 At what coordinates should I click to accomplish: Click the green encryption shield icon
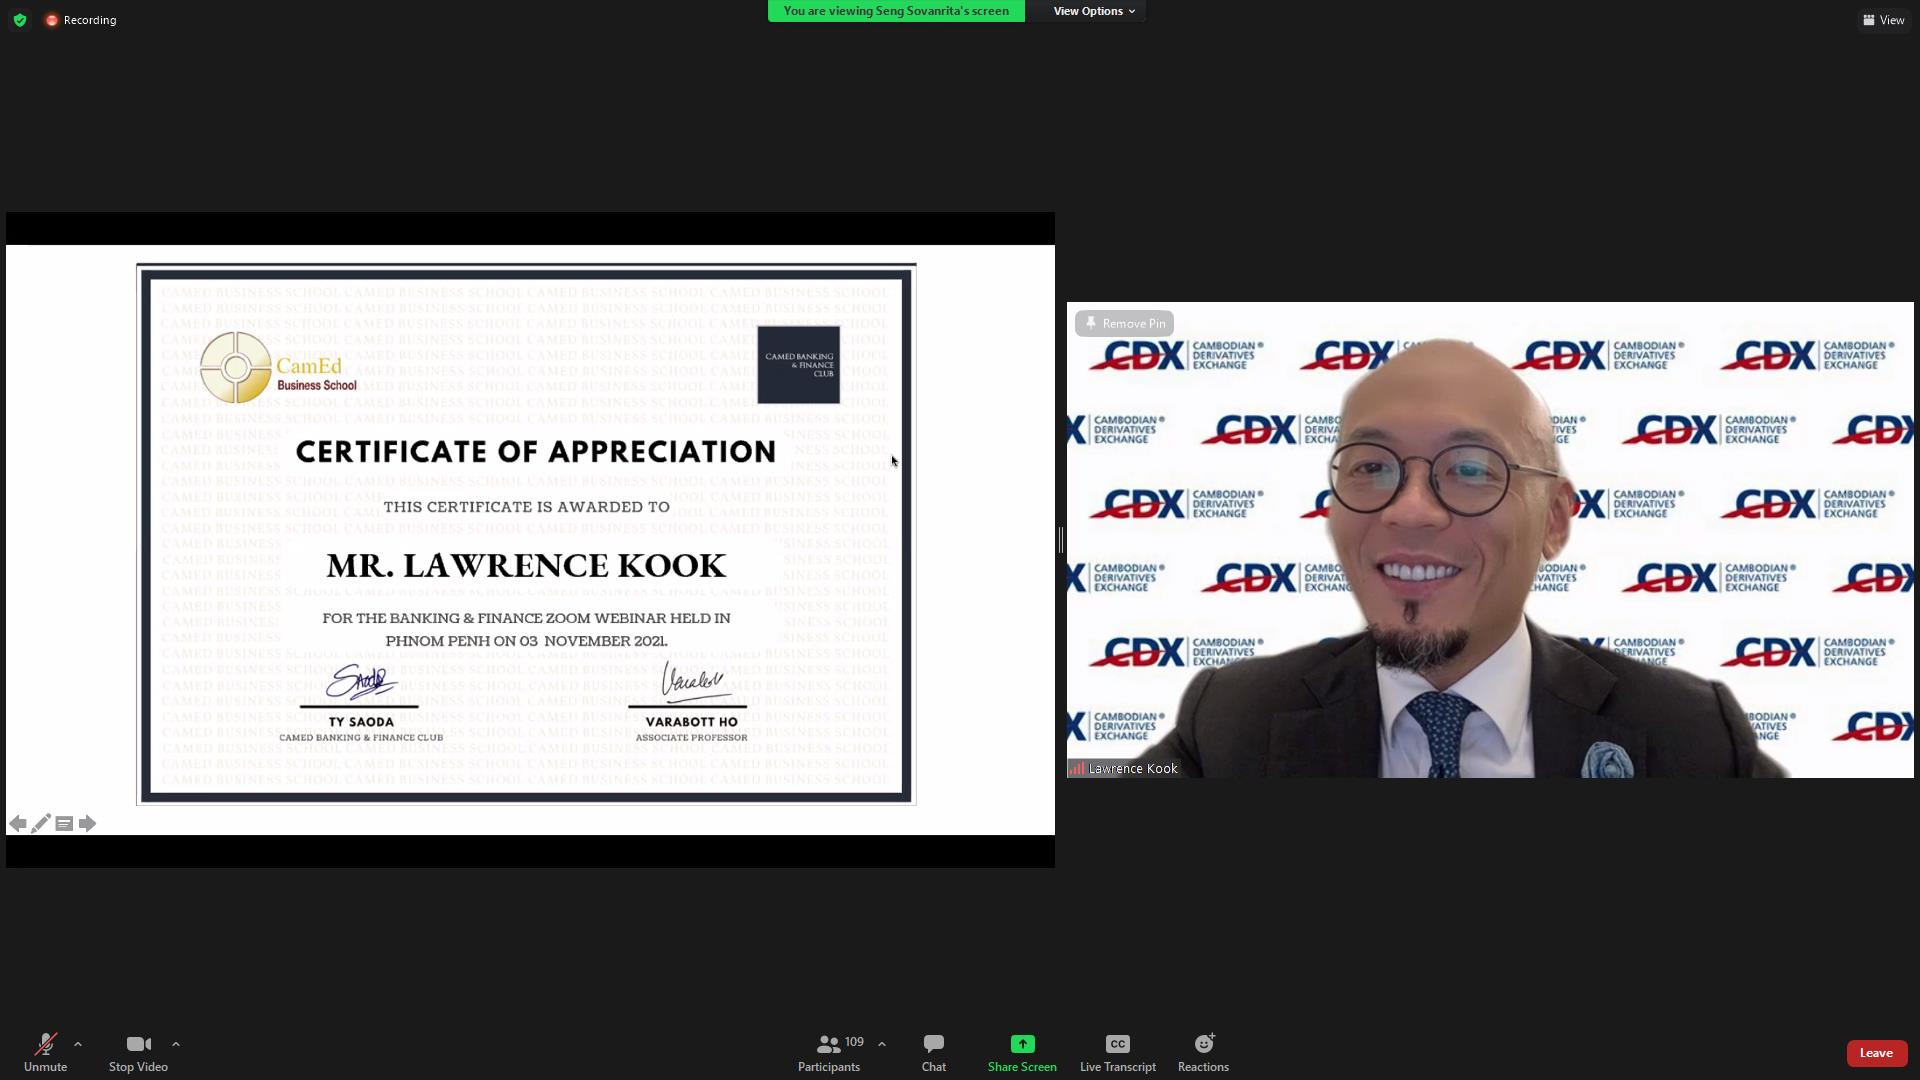(20, 20)
